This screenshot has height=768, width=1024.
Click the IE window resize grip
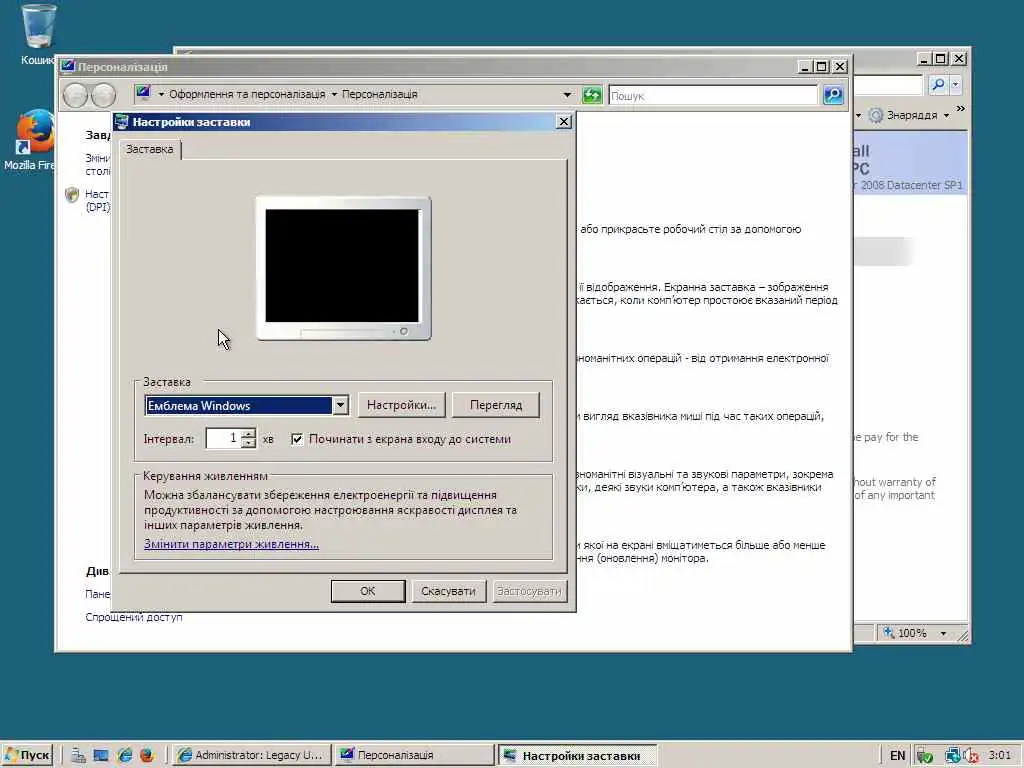[x=963, y=635]
